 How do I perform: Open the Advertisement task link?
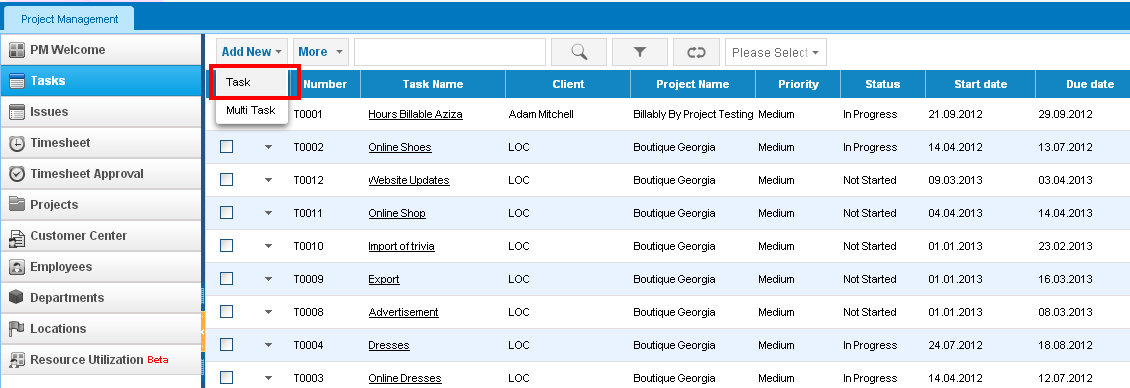point(404,312)
